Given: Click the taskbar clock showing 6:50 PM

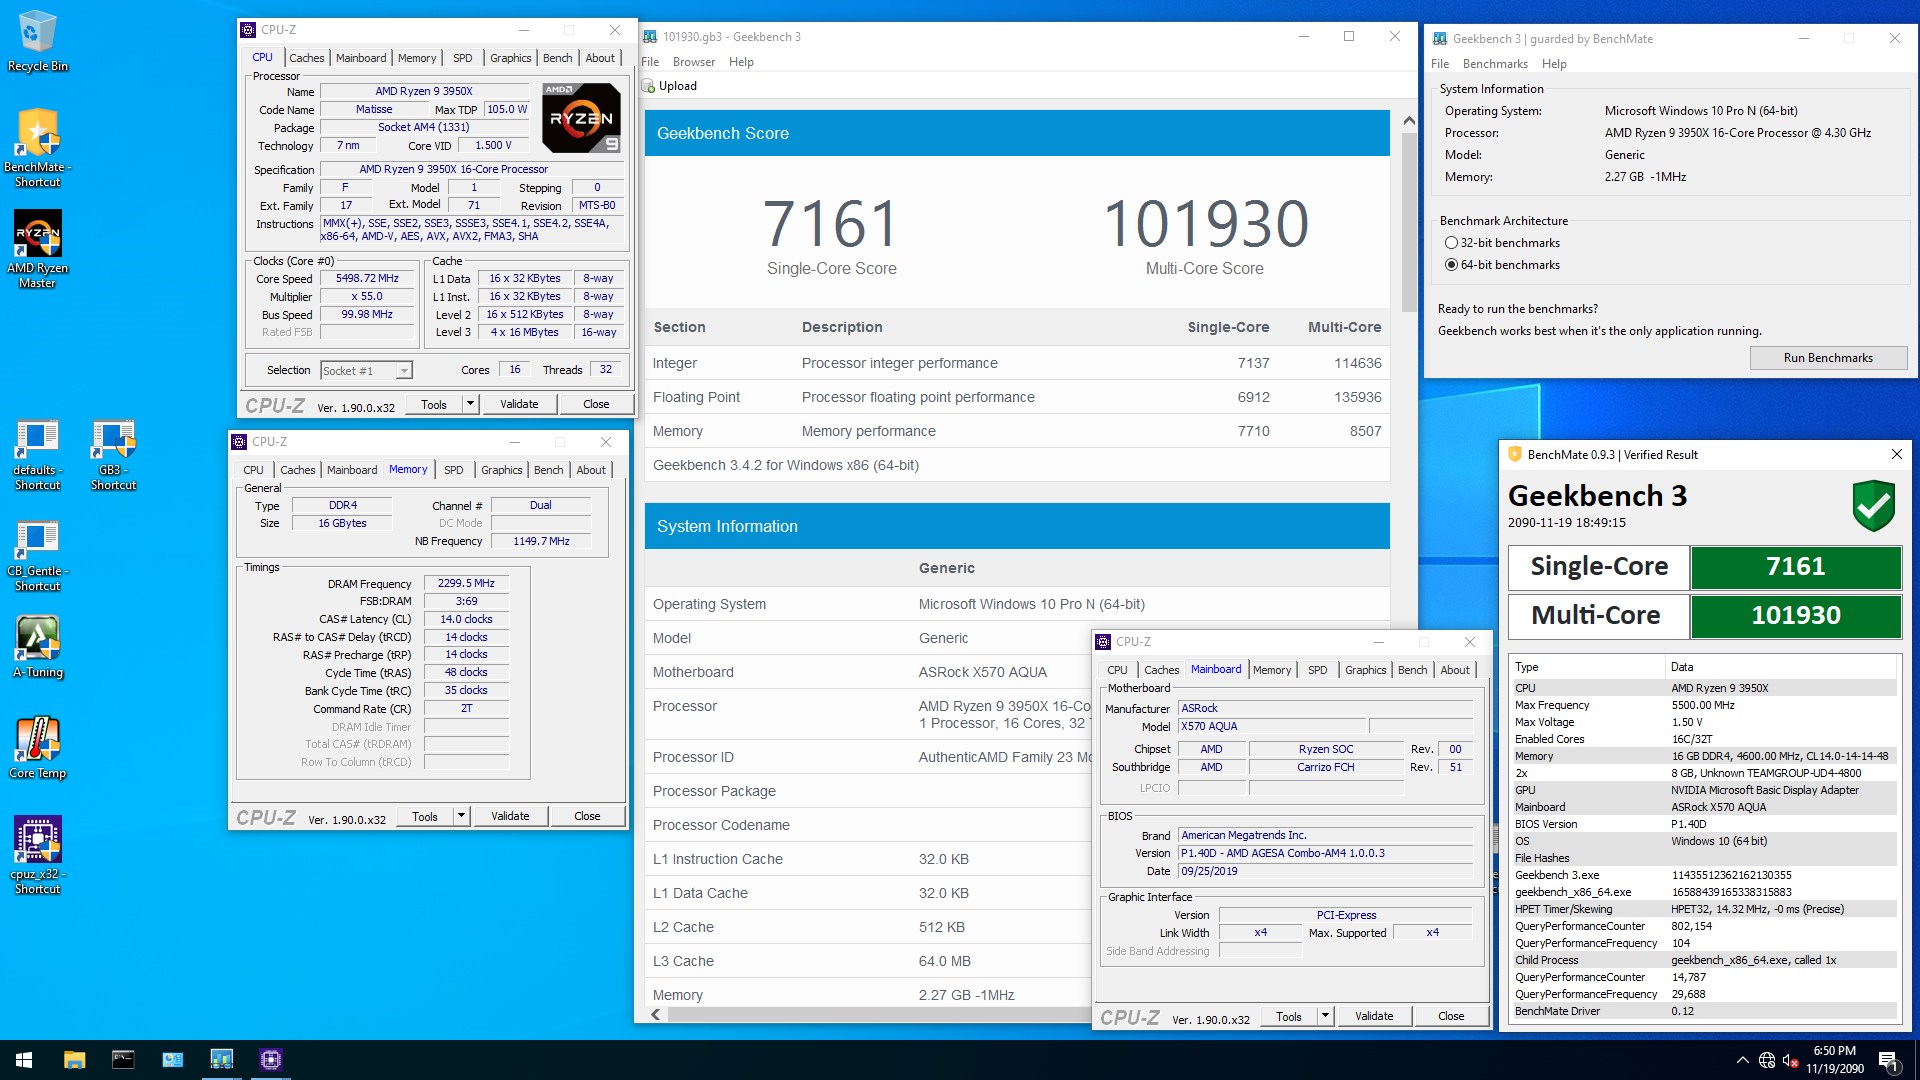Looking at the screenshot, I should (x=1834, y=1060).
